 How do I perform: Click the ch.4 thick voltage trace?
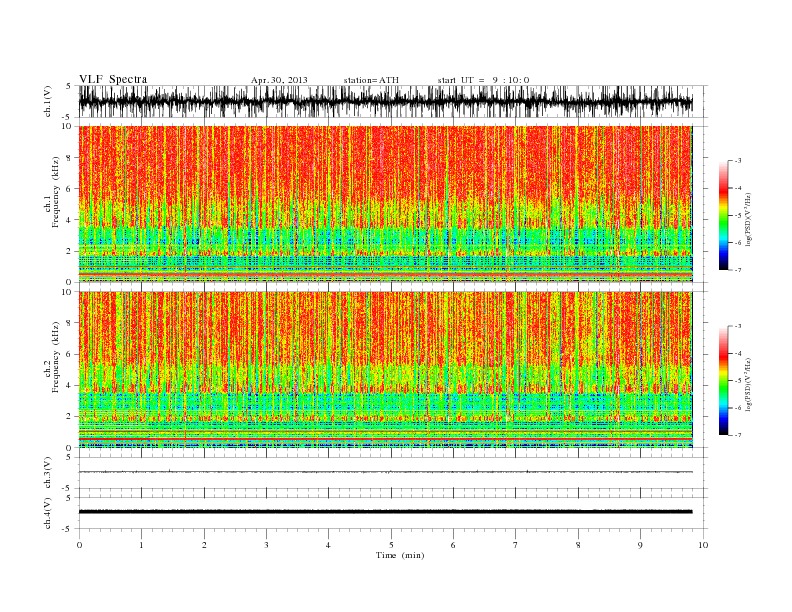[385, 512]
